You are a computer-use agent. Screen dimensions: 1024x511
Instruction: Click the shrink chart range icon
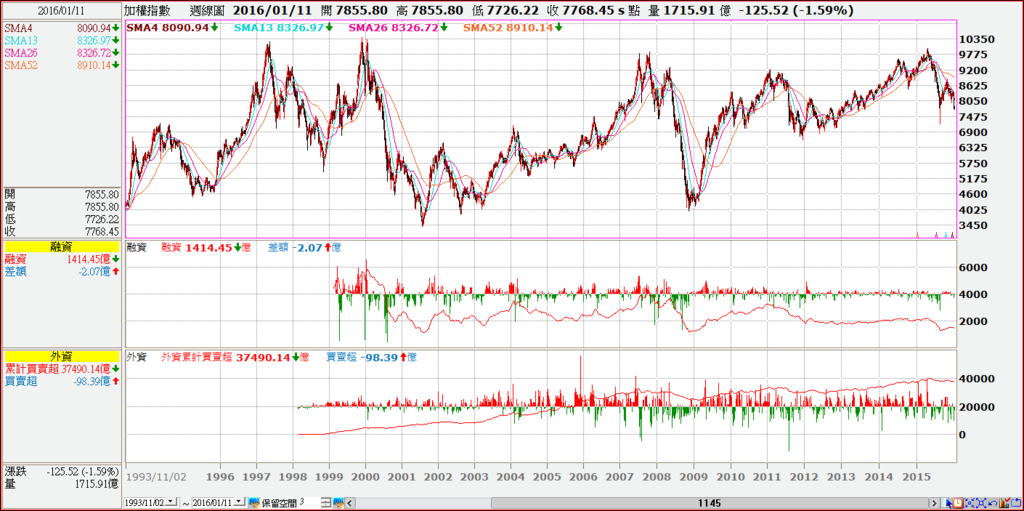[970, 503]
